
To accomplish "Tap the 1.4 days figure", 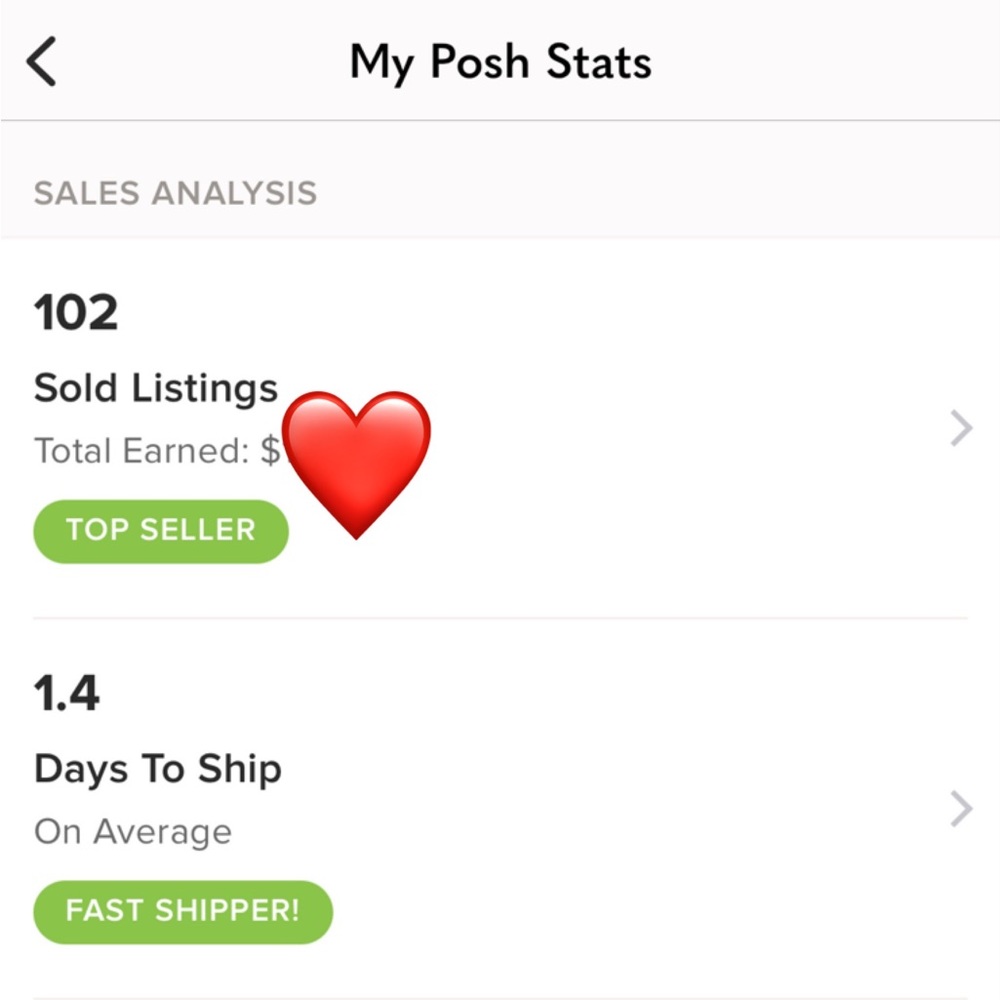I will (x=67, y=694).
